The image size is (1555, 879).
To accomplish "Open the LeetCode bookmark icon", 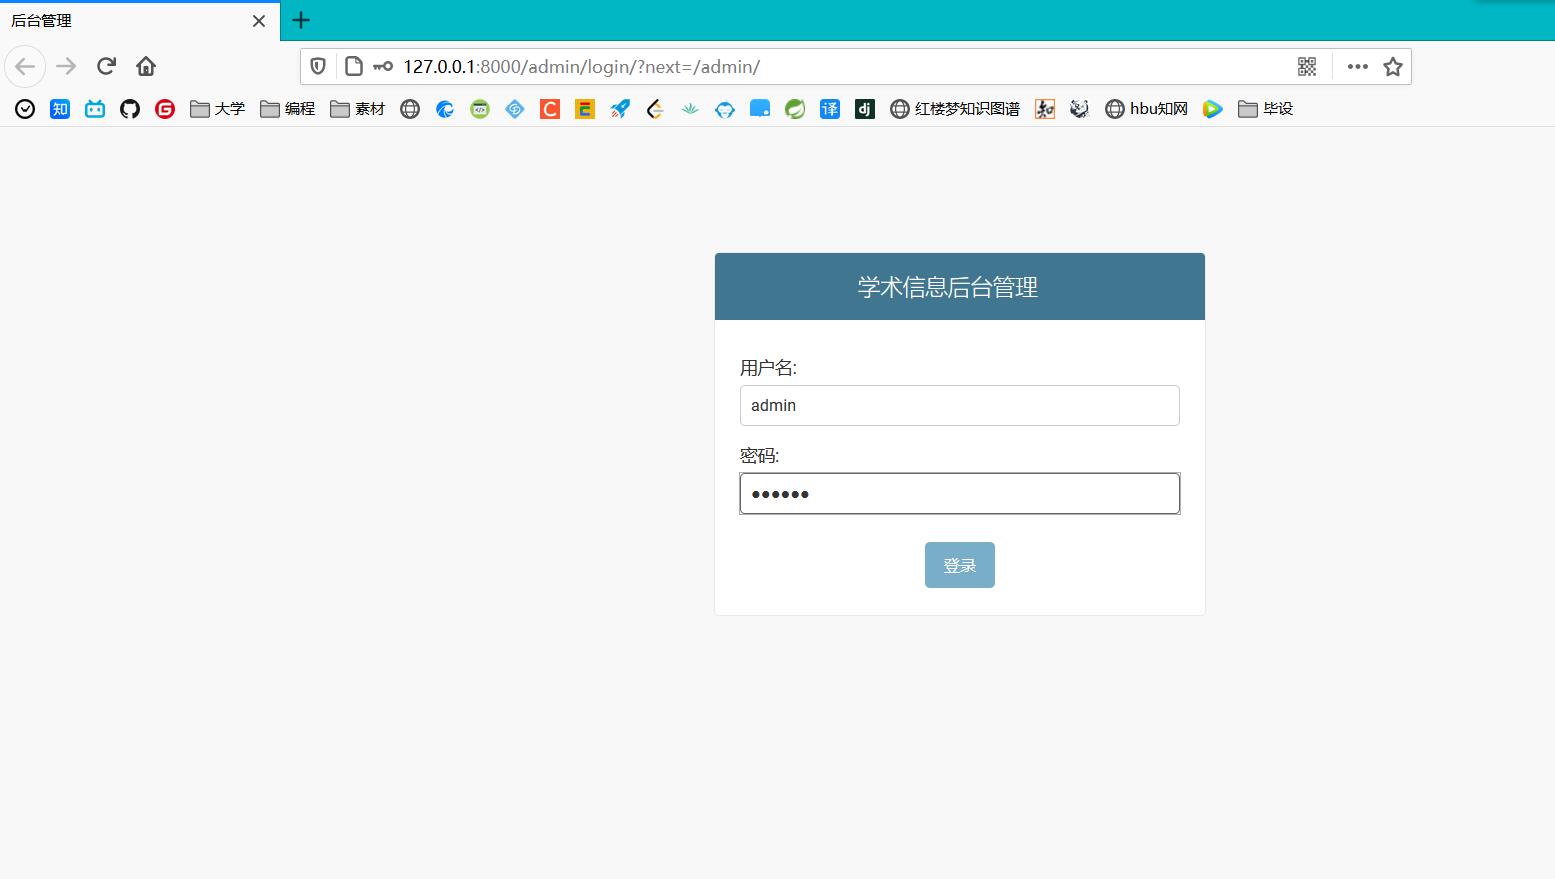I will (655, 109).
